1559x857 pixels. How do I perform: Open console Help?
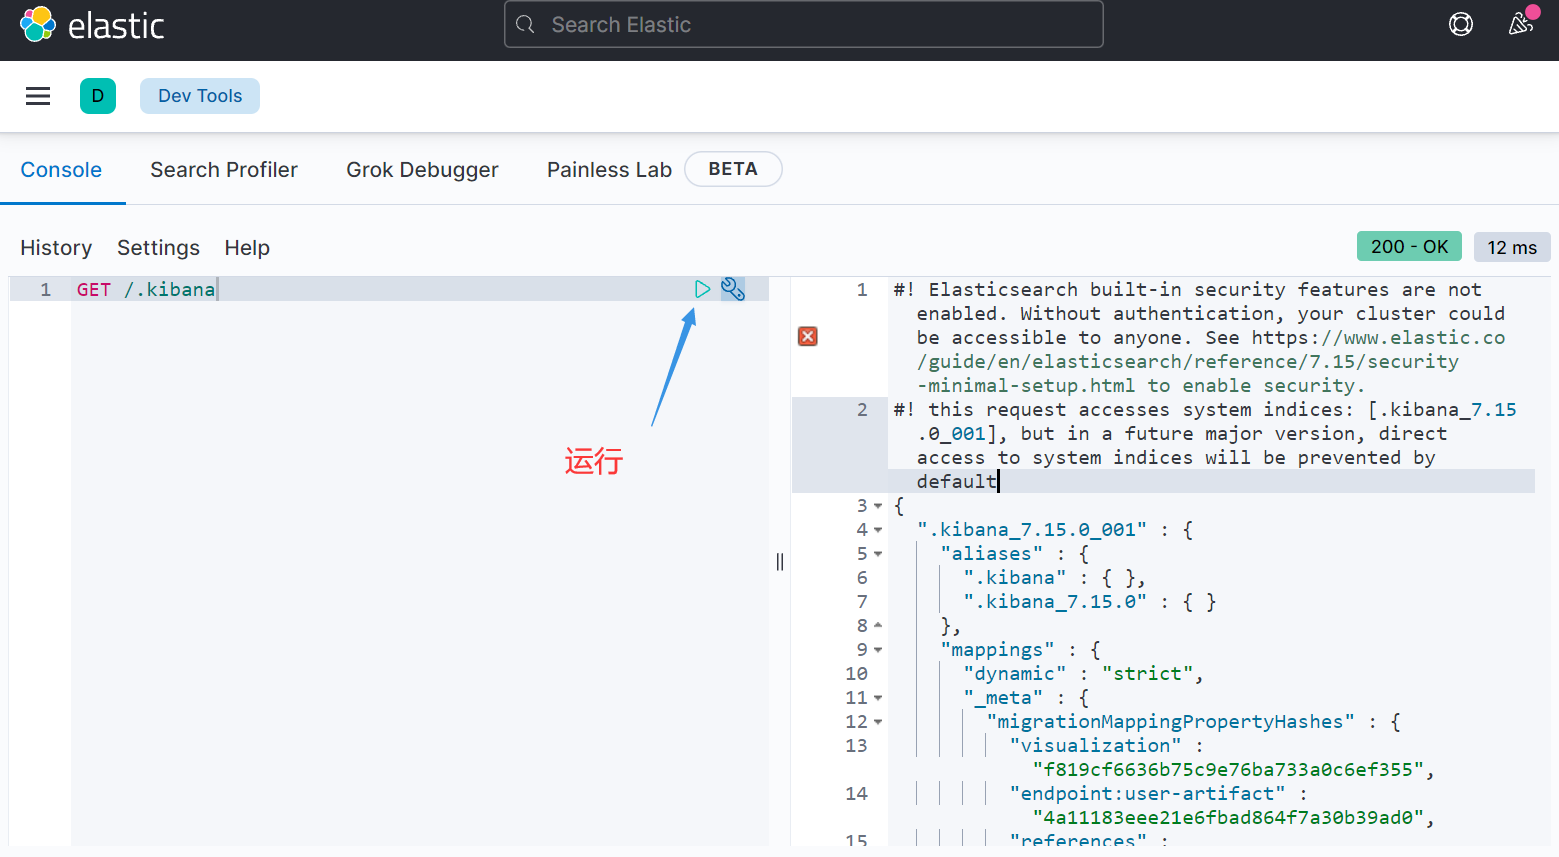tap(247, 248)
